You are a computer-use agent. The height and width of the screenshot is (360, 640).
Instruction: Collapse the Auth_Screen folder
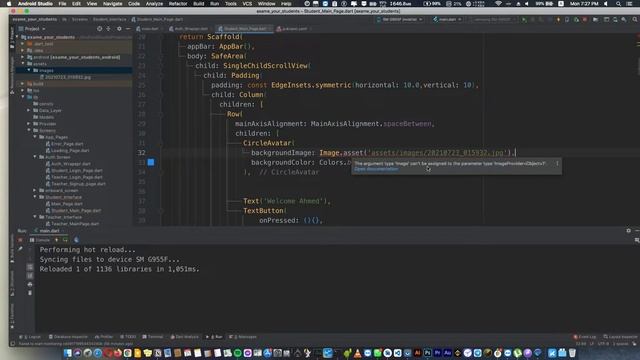tap(35, 157)
